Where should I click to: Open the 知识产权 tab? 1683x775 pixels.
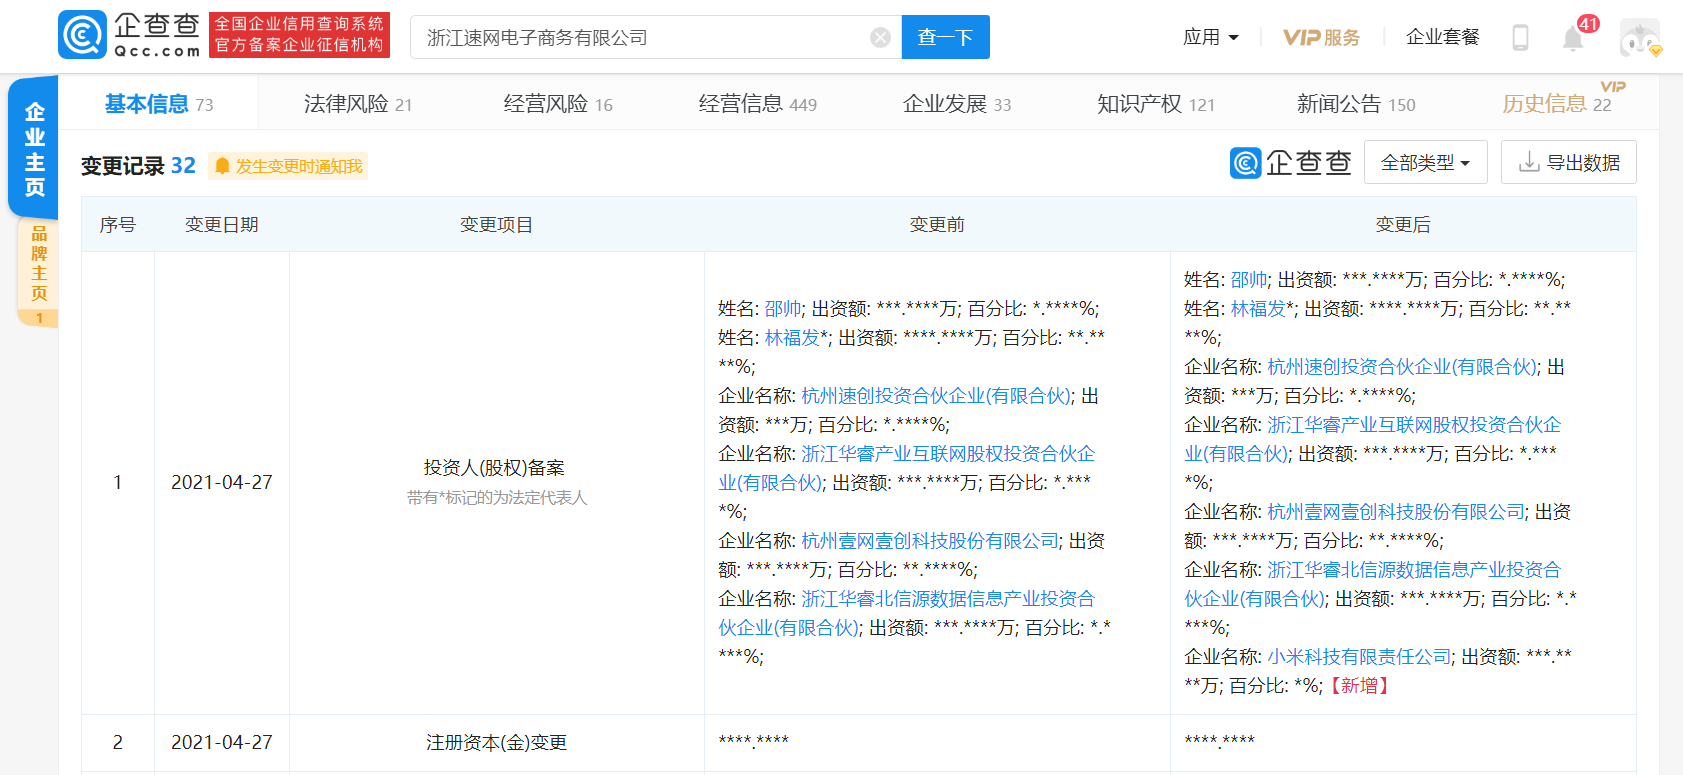1155,104
